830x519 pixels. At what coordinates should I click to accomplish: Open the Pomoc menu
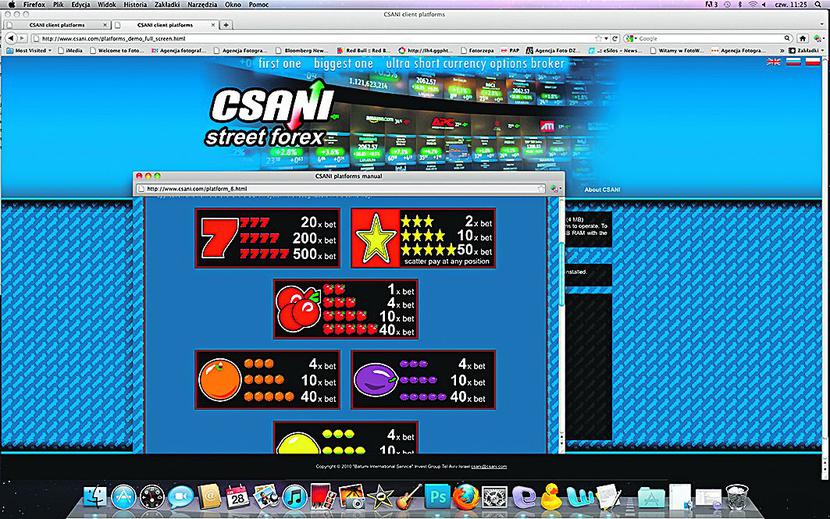(x=258, y=4)
